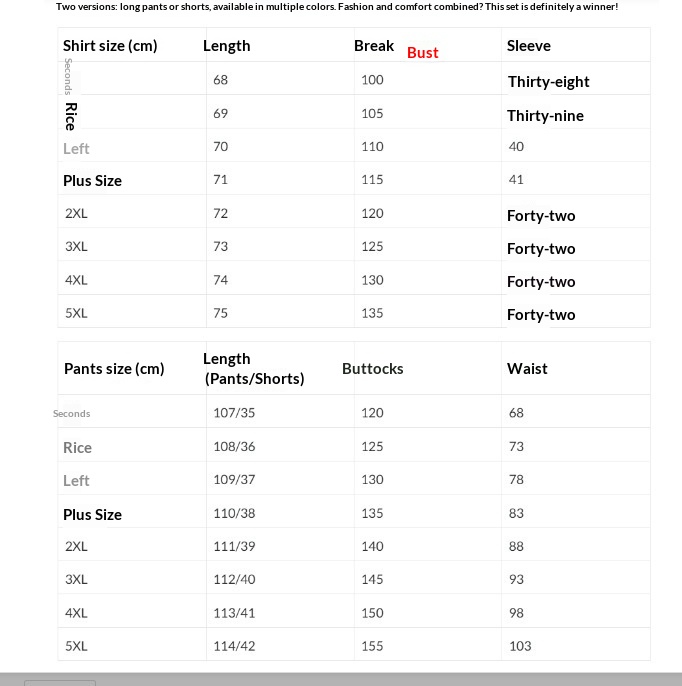Click the Thirty-nine sleeve cell

point(545,116)
